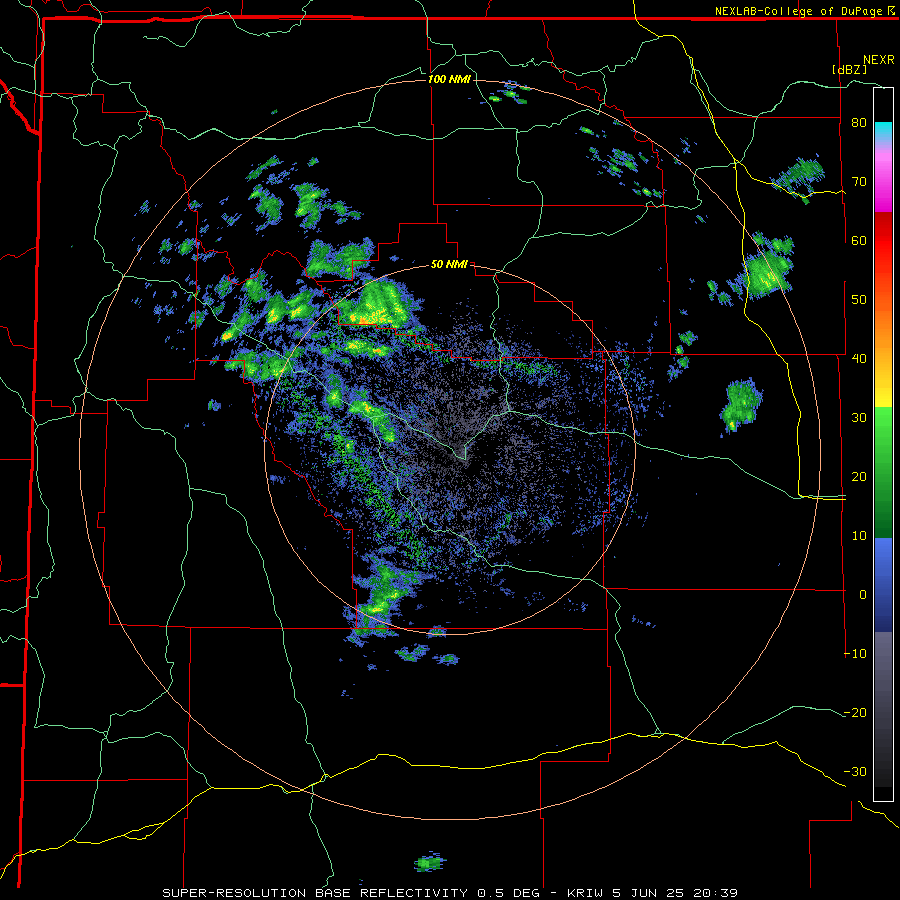
Task: Click the Super-Resolution Base Reflectivity caption
Action: click(x=450, y=893)
